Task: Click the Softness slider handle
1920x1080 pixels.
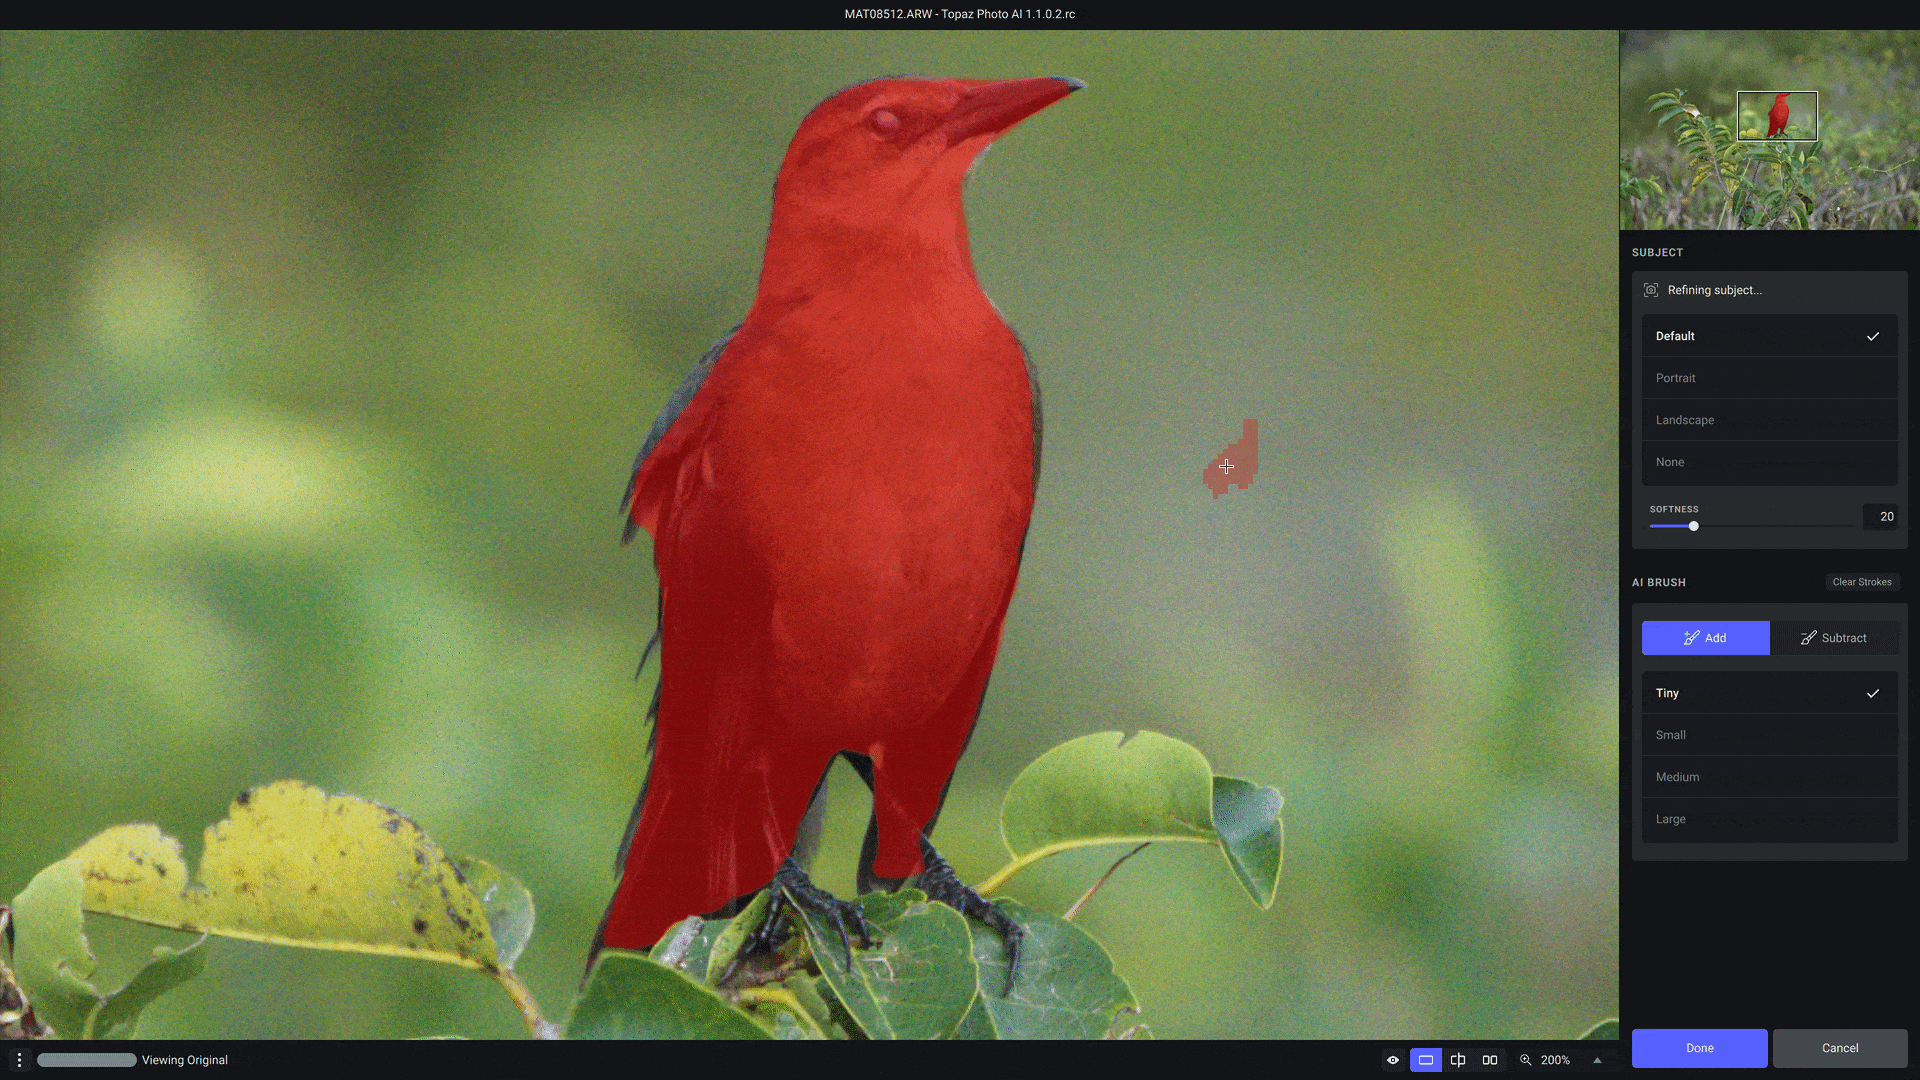Action: (1693, 526)
